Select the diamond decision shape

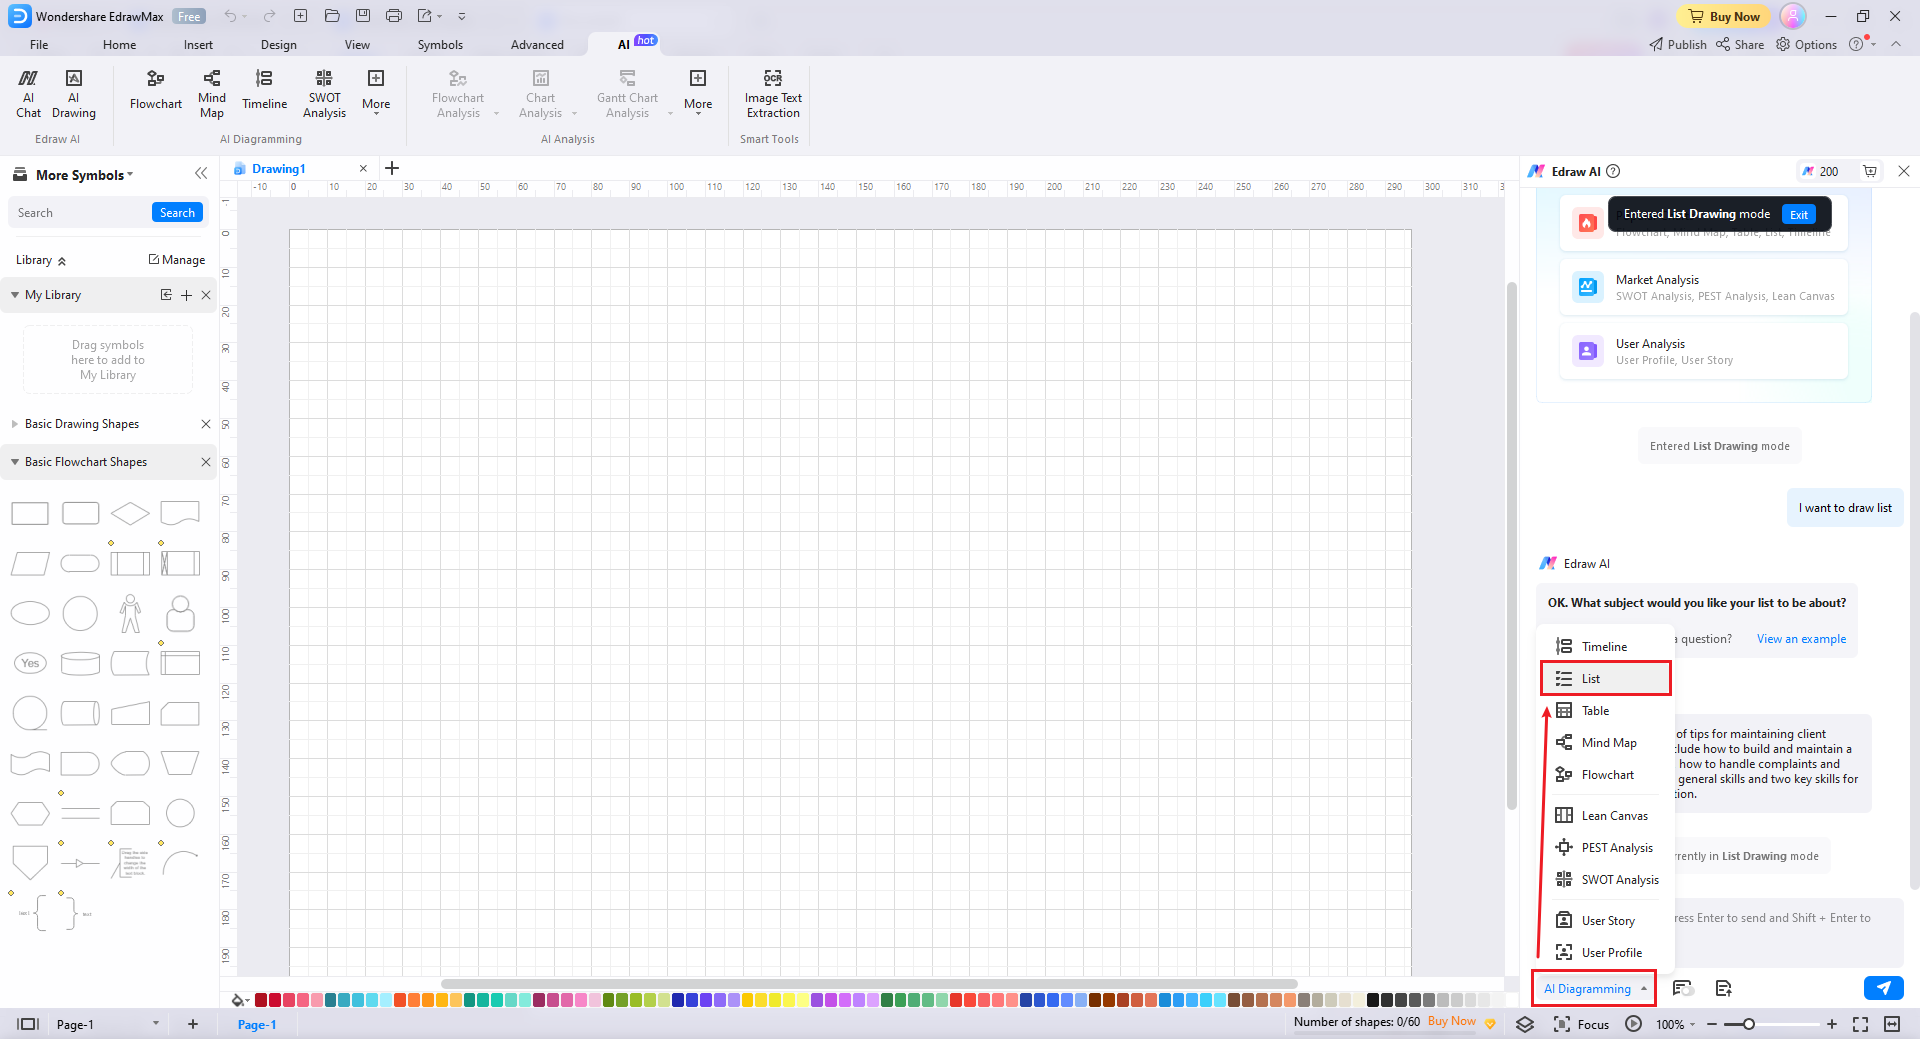pyautogui.click(x=130, y=514)
